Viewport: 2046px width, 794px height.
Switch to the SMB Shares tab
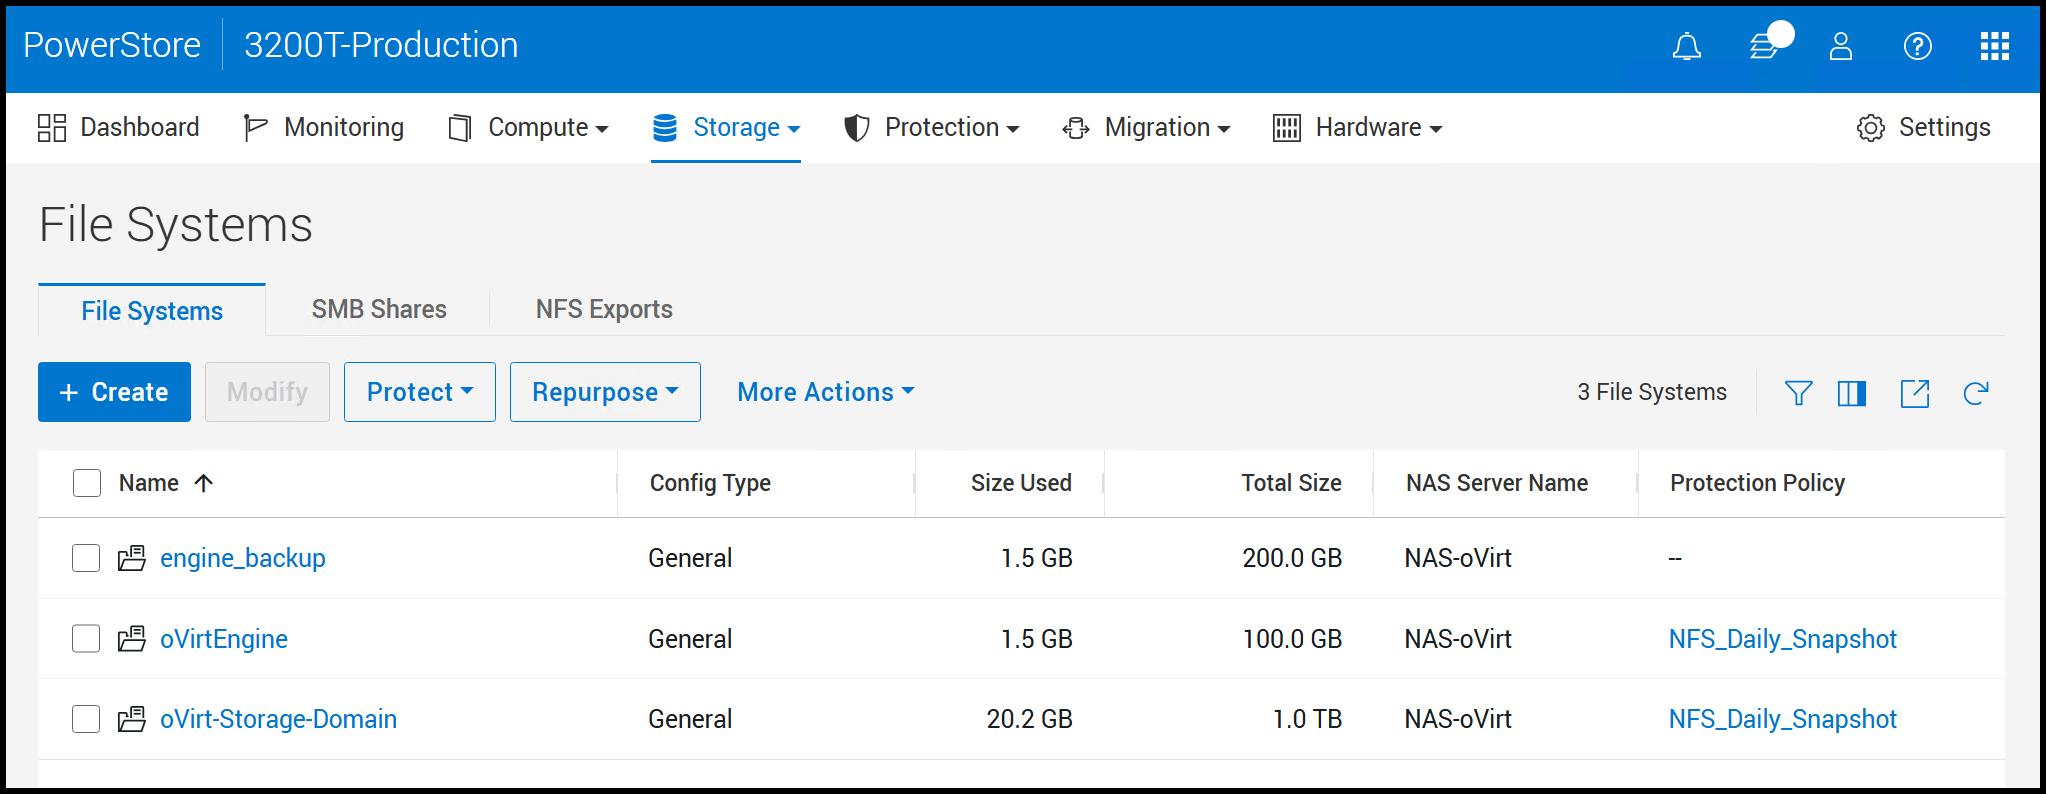(379, 310)
